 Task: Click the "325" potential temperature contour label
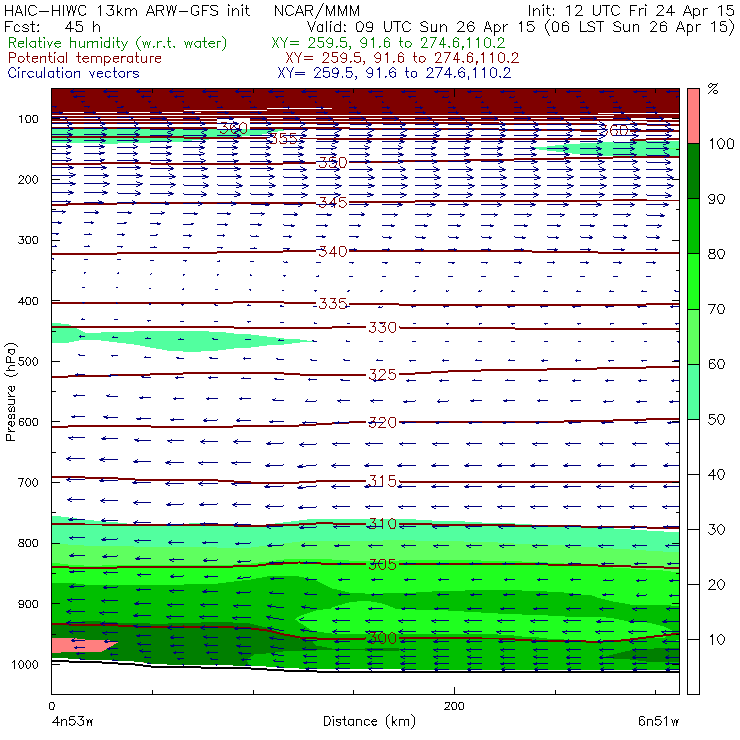(x=382, y=375)
